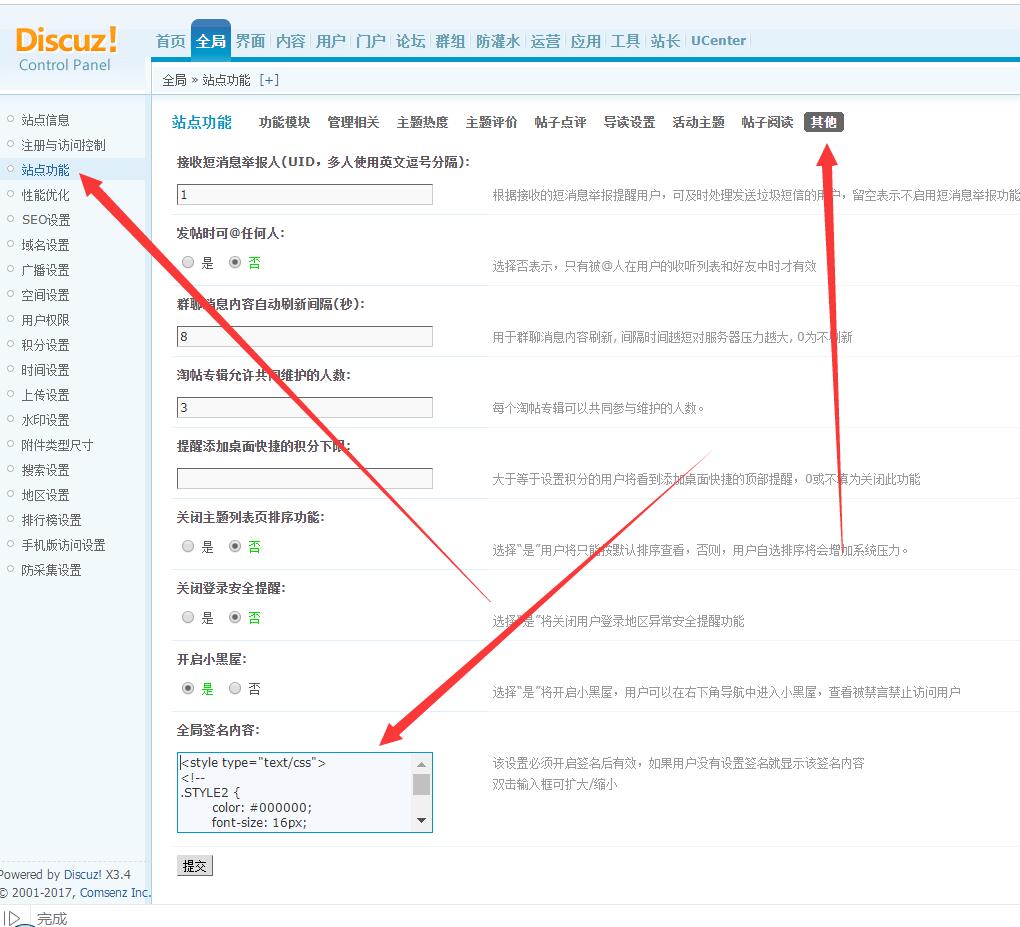
Task: Click the [+] icon beside the 站点功能 breadcrumb
Action: click(x=269, y=80)
